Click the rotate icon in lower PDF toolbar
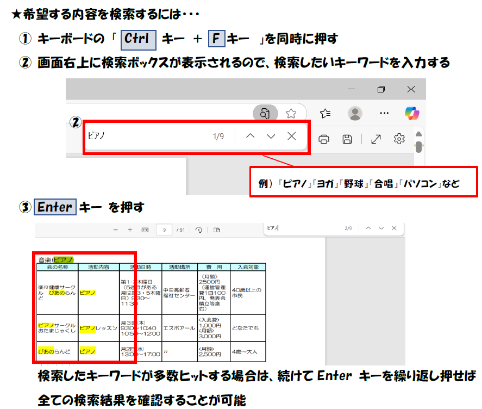The width and height of the screenshot is (482, 409). pyautogui.click(x=199, y=230)
